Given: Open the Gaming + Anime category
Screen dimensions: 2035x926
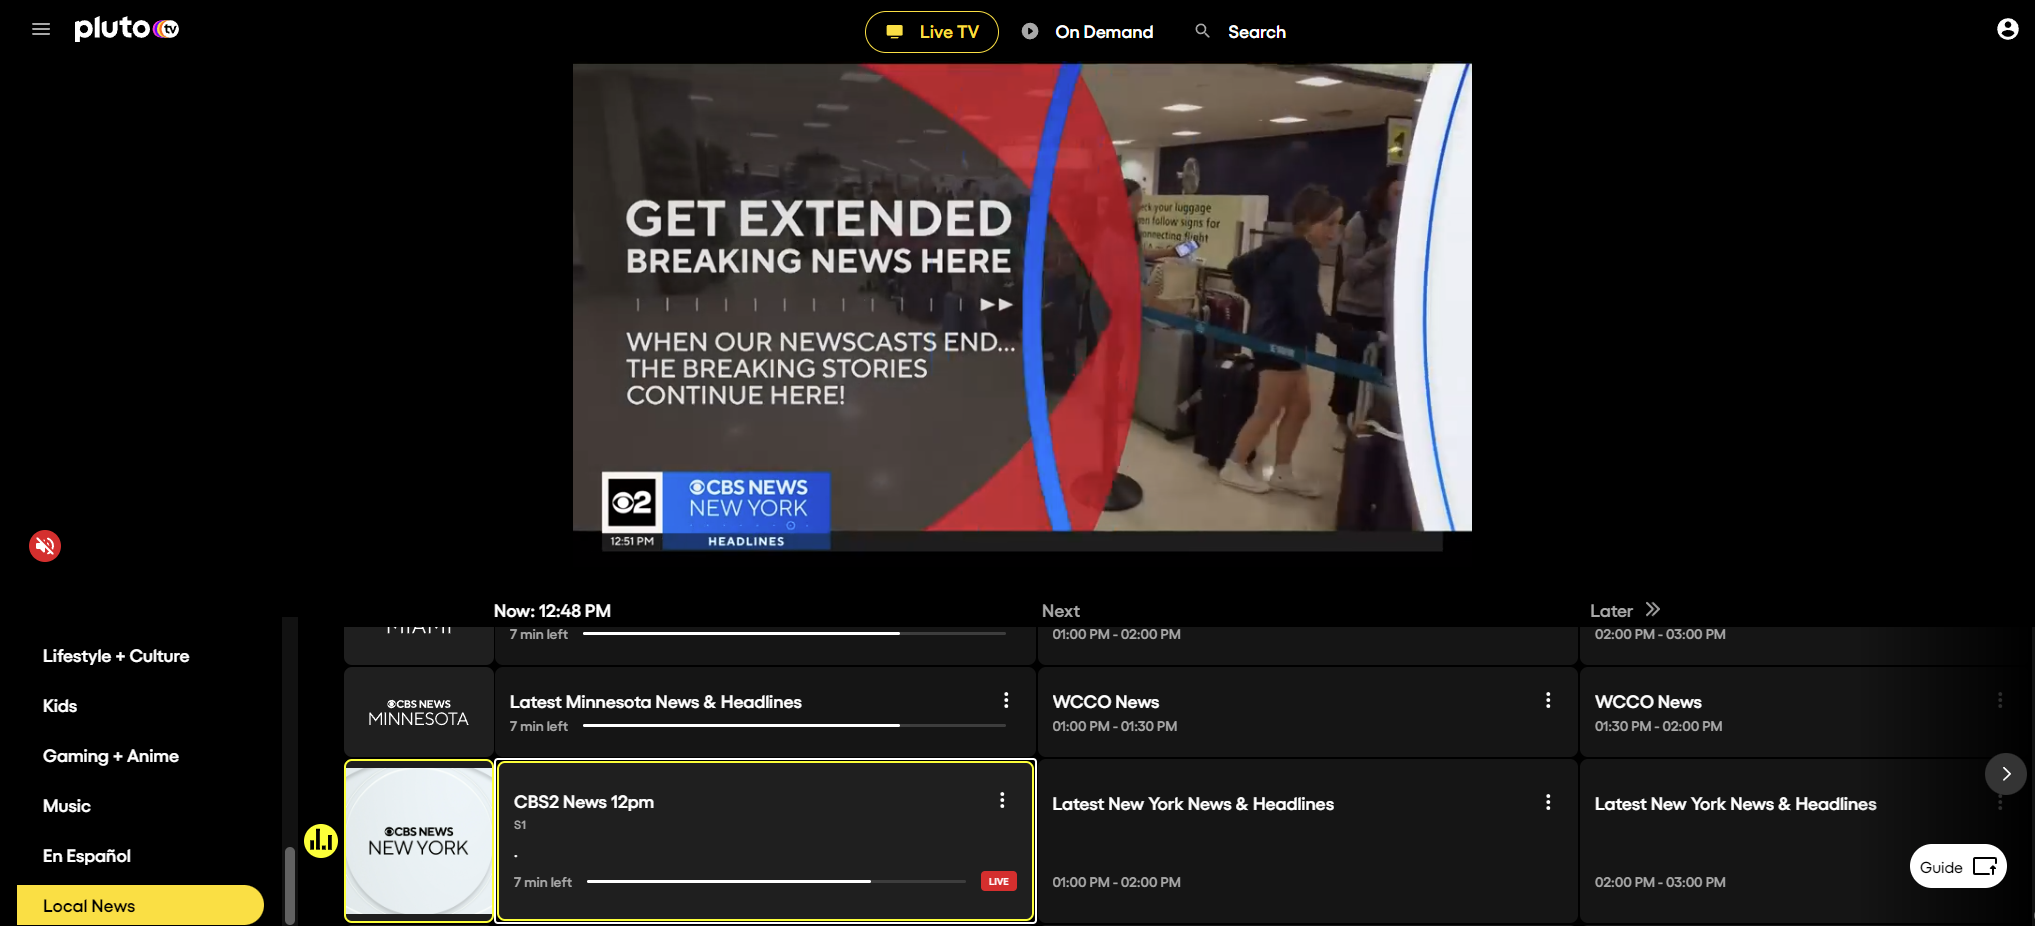Looking at the screenshot, I should click(x=111, y=755).
